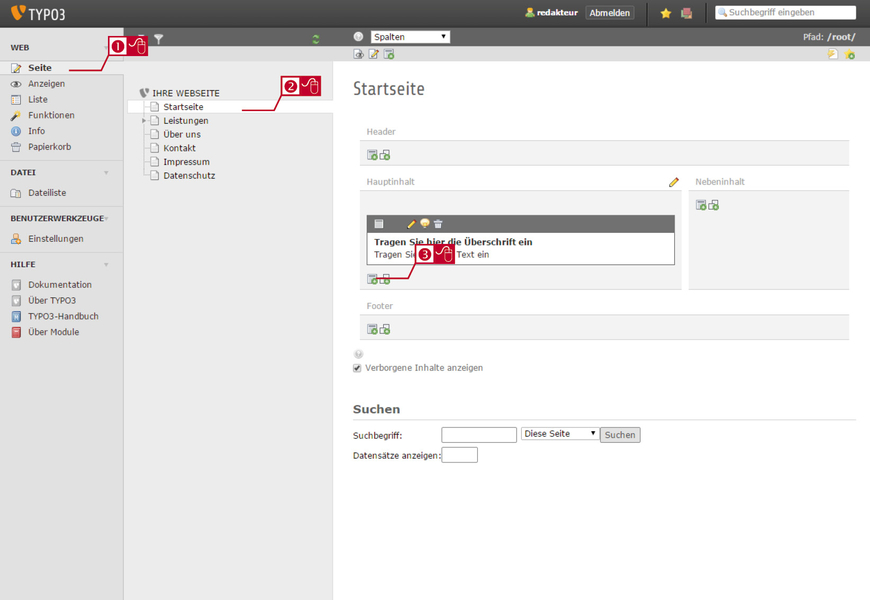Collapse the DATEI module section
Viewport: 870px width, 600px height.
click(x=106, y=173)
